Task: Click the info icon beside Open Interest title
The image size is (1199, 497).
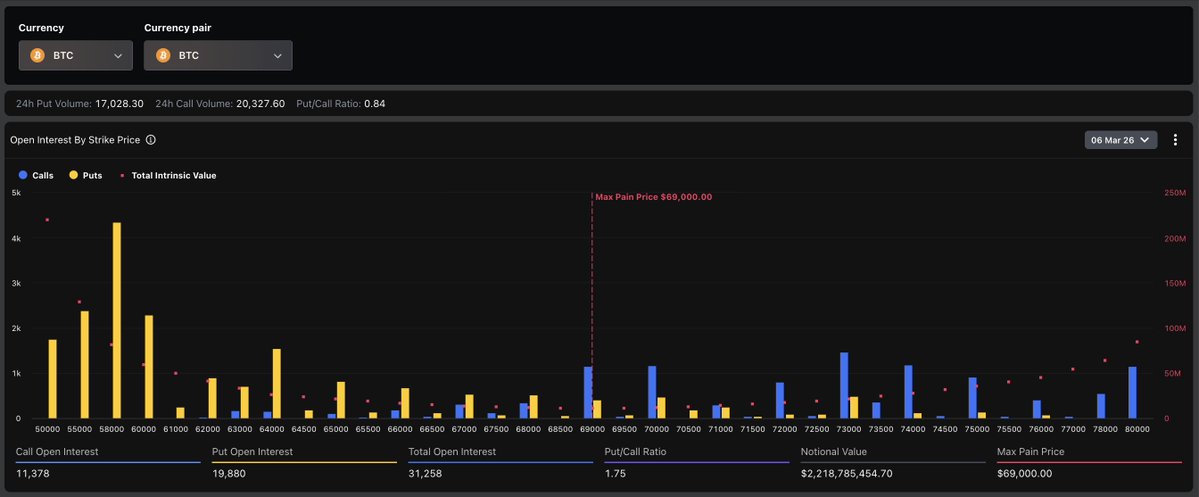Action: pyautogui.click(x=150, y=140)
